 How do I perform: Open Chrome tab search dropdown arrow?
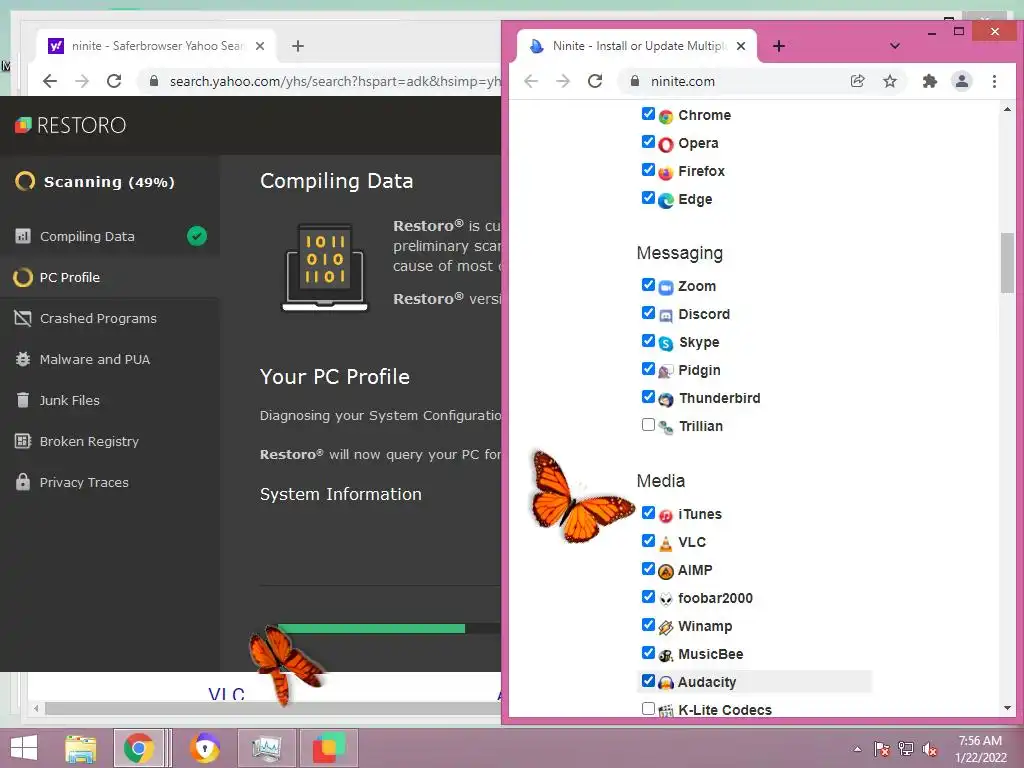tap(895, 46)
